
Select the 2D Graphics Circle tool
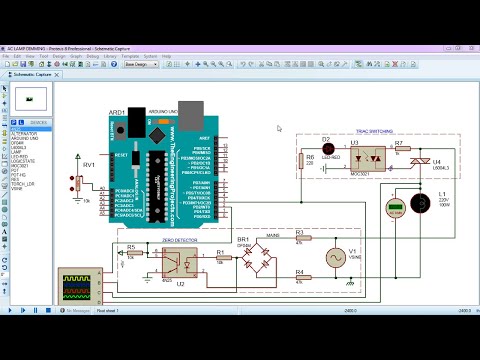point(4,209)
